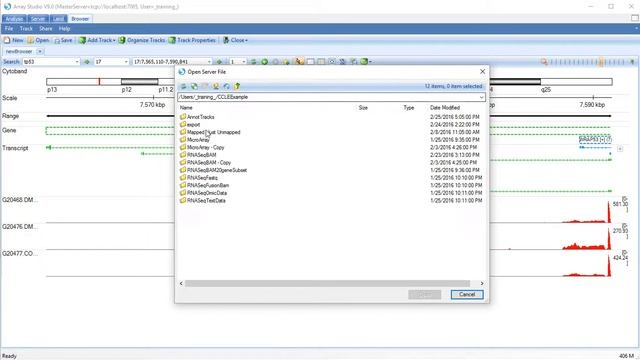Sort by the Name column header

coord(186,108)
